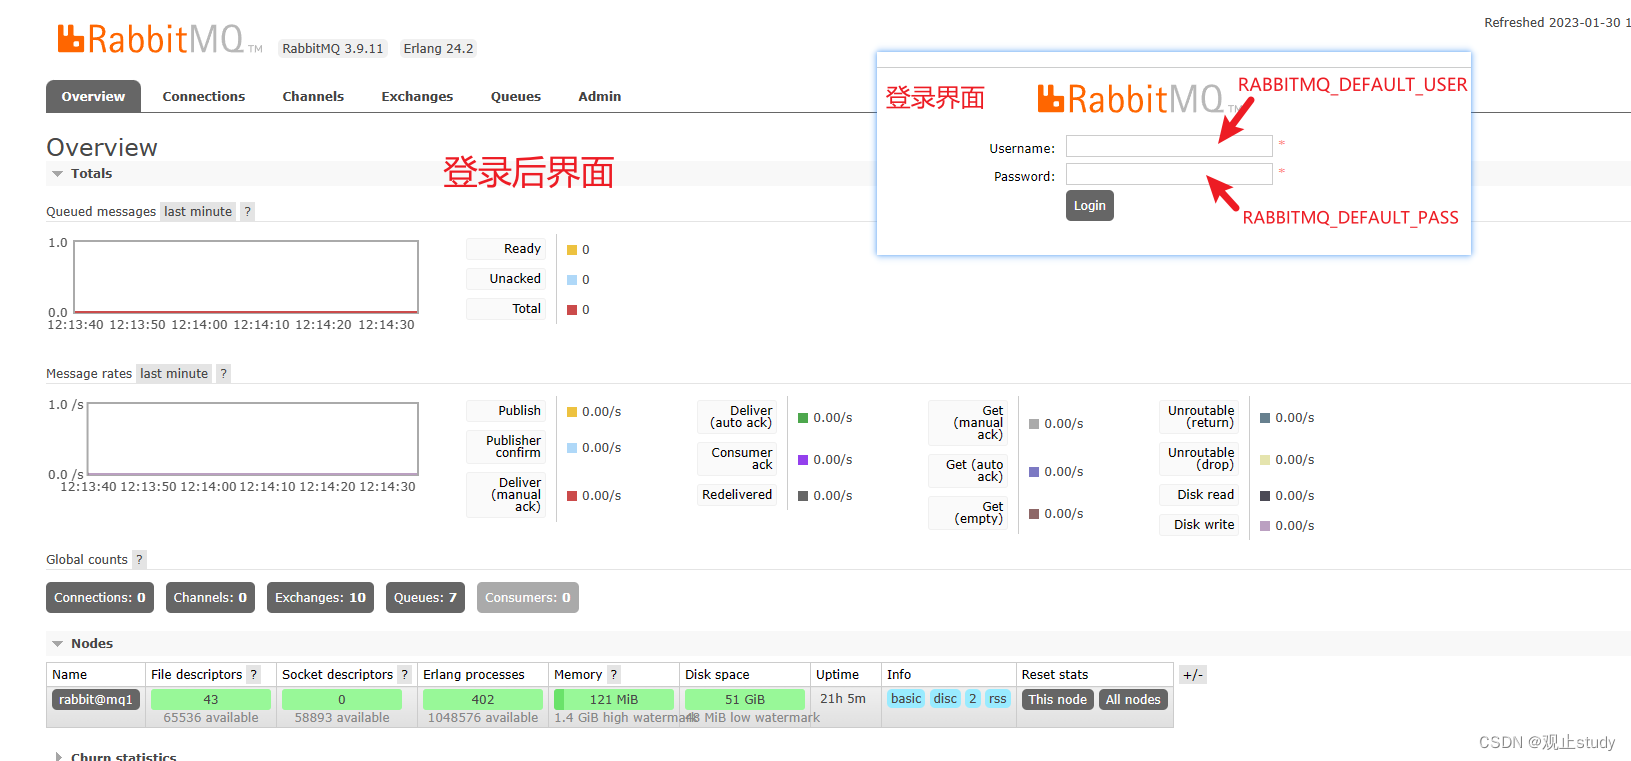Change Message rates range from last minute

[x=174, y=373]
